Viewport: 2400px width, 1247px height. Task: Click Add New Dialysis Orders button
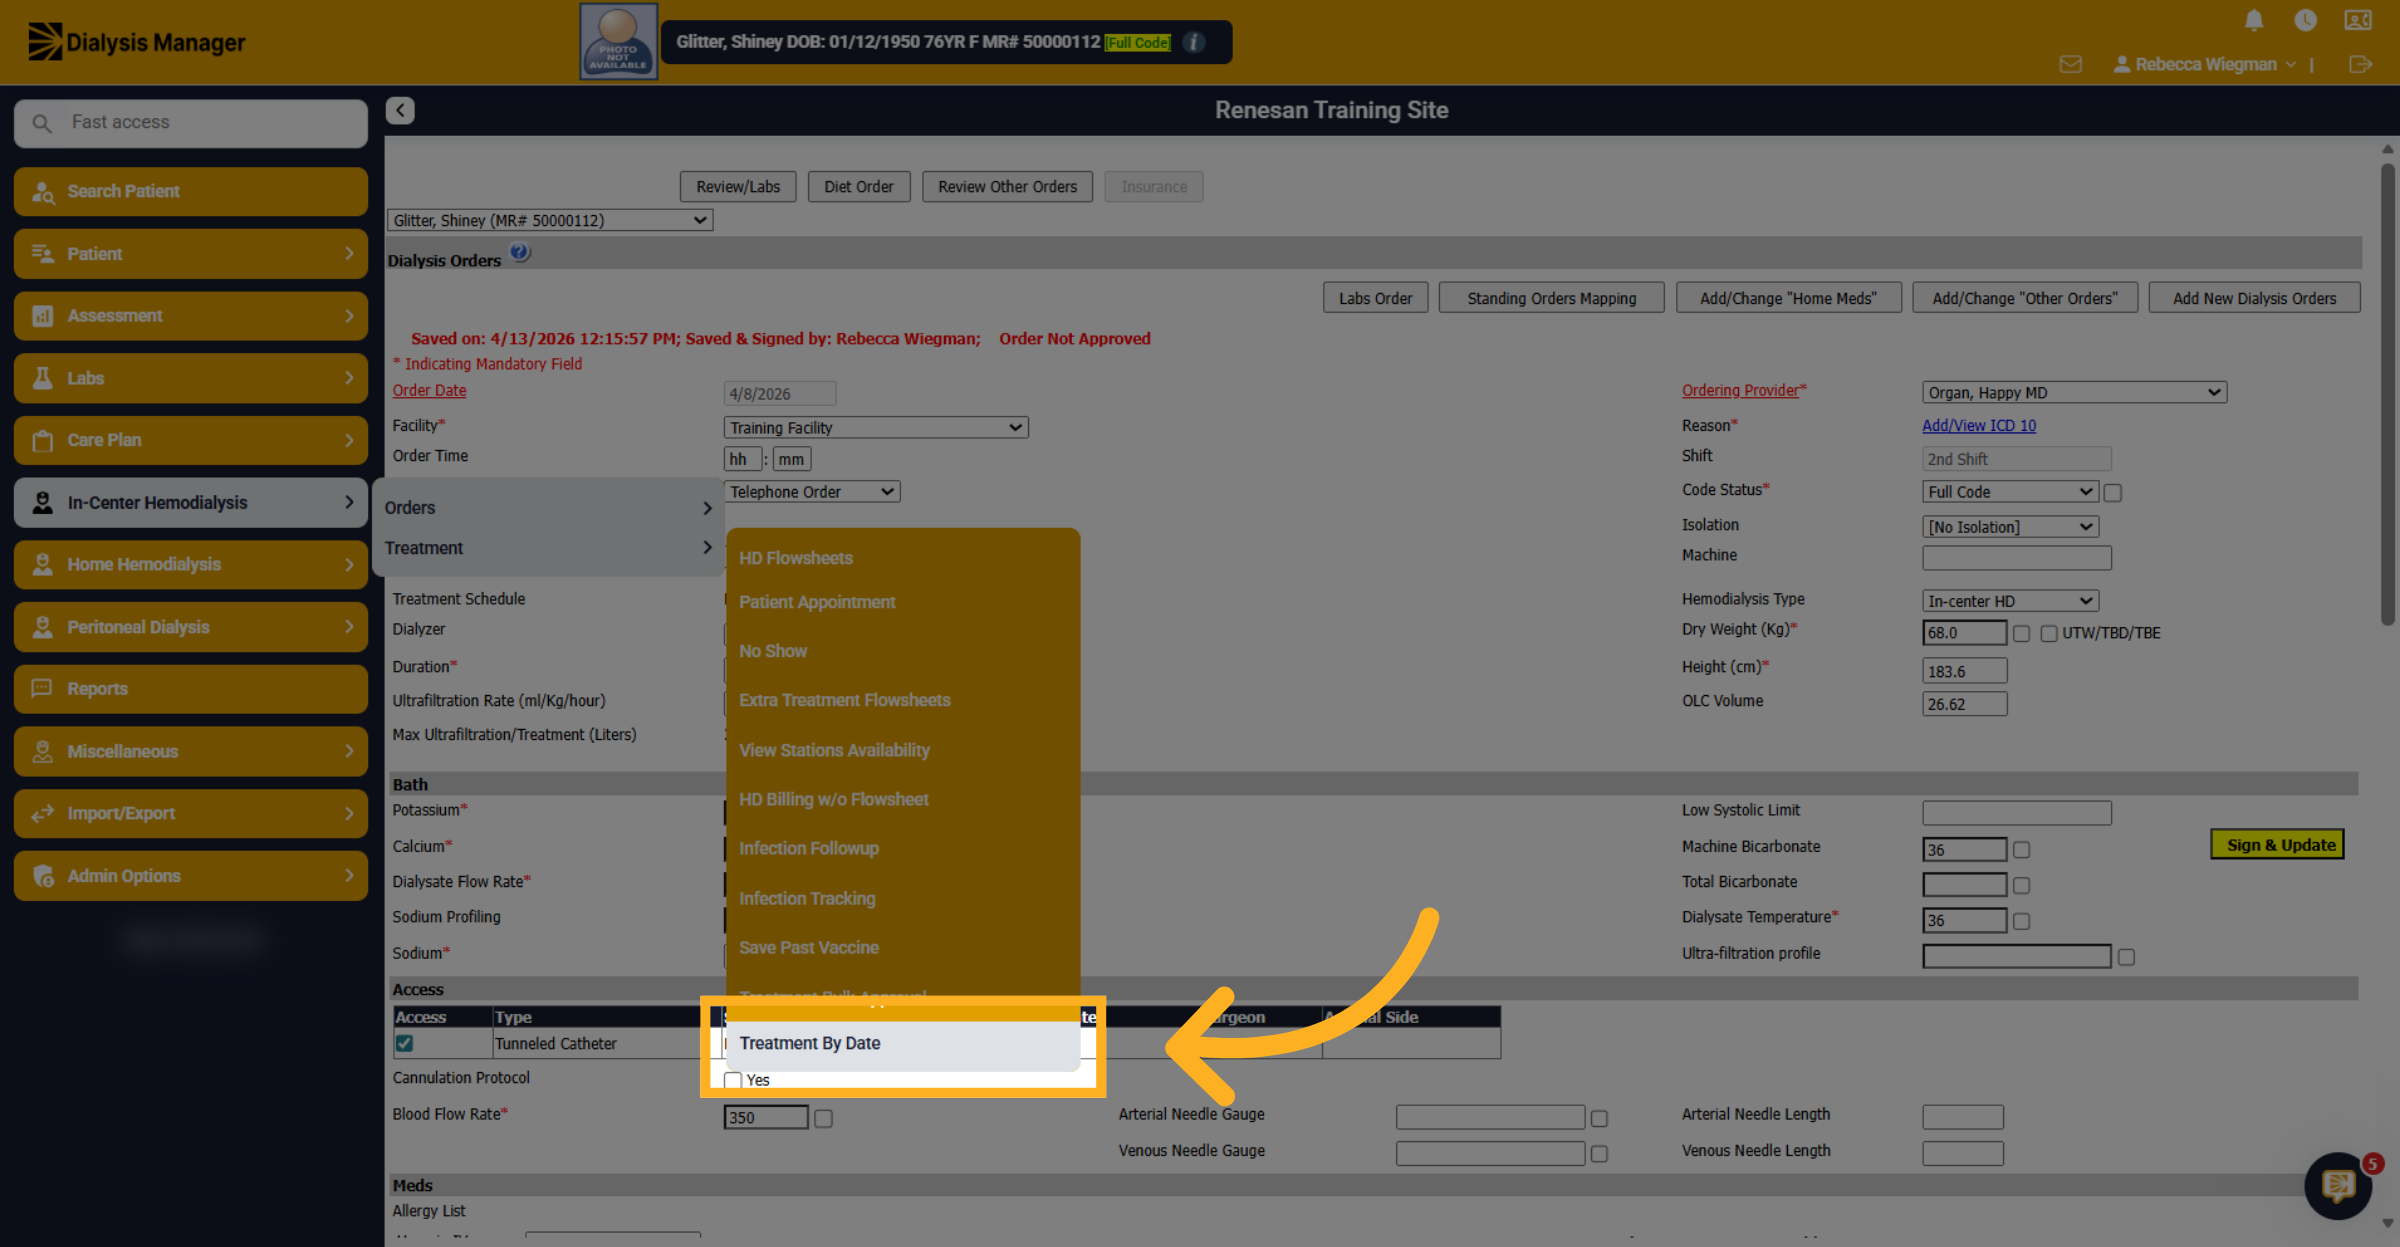click(x=2254, y=298)
